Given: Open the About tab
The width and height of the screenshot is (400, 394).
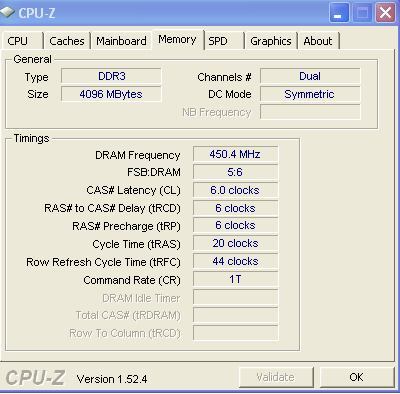Looking at the screenshot, I should [318, 41].
